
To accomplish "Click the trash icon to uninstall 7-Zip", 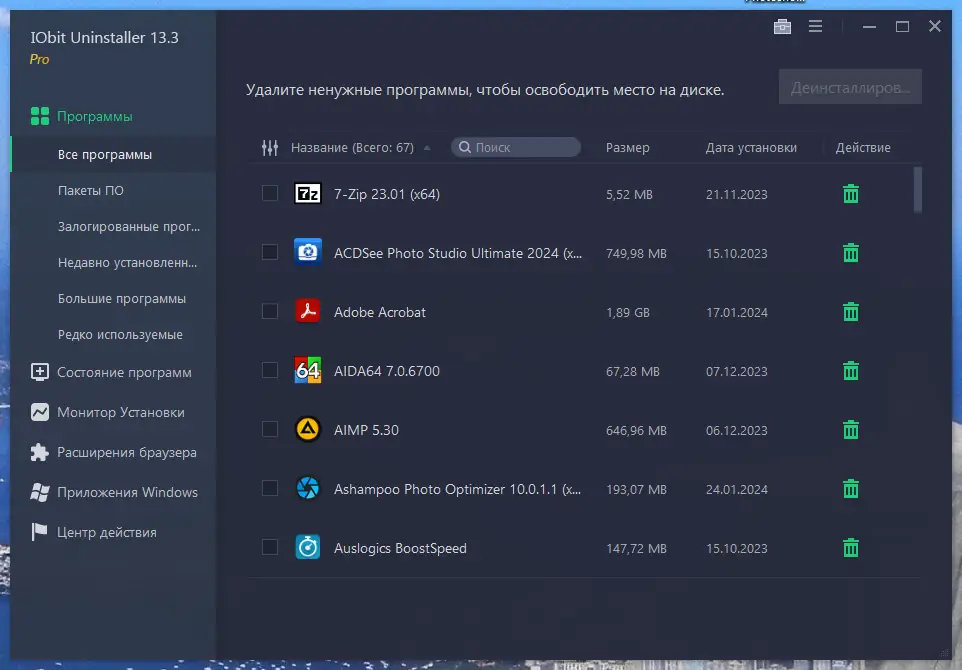I will click(850, 194).
